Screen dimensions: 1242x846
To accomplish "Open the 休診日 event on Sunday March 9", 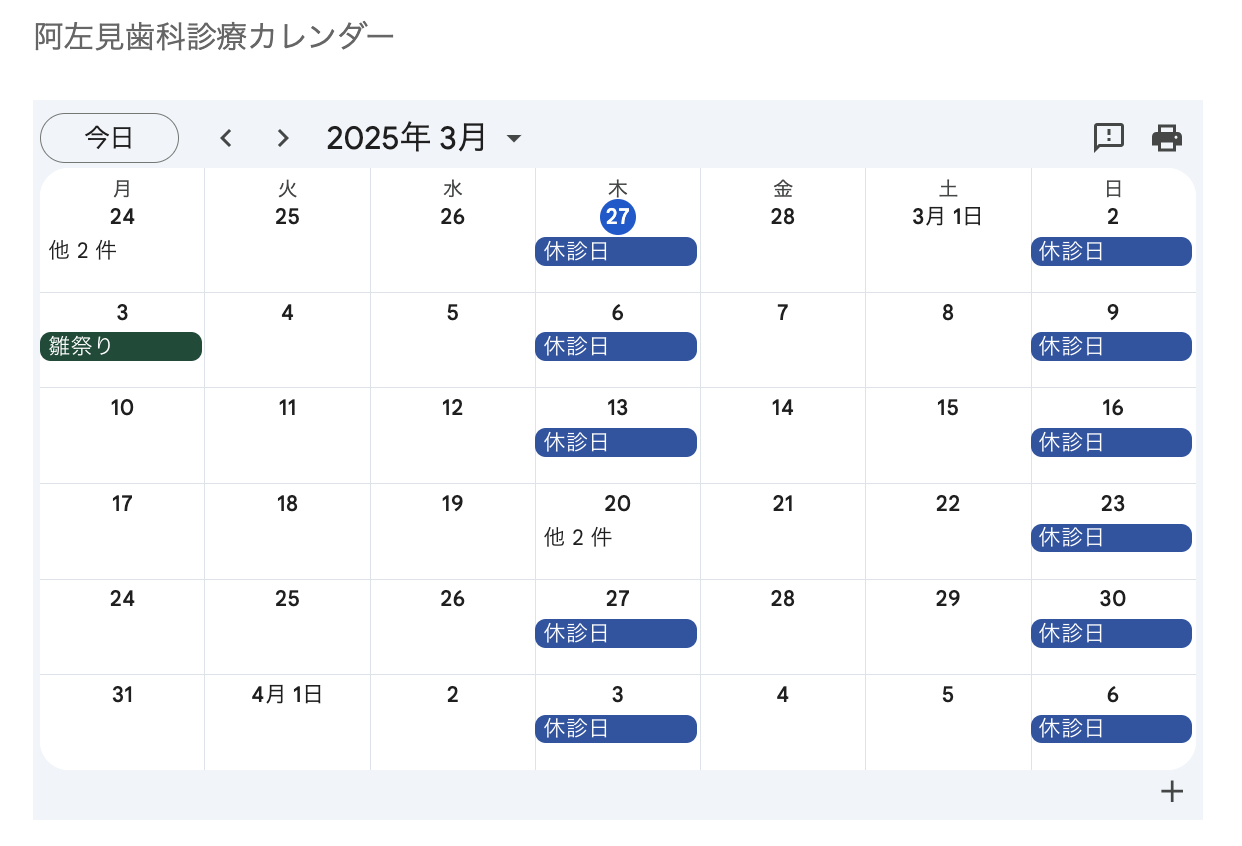I will (x=1111, y=347).
